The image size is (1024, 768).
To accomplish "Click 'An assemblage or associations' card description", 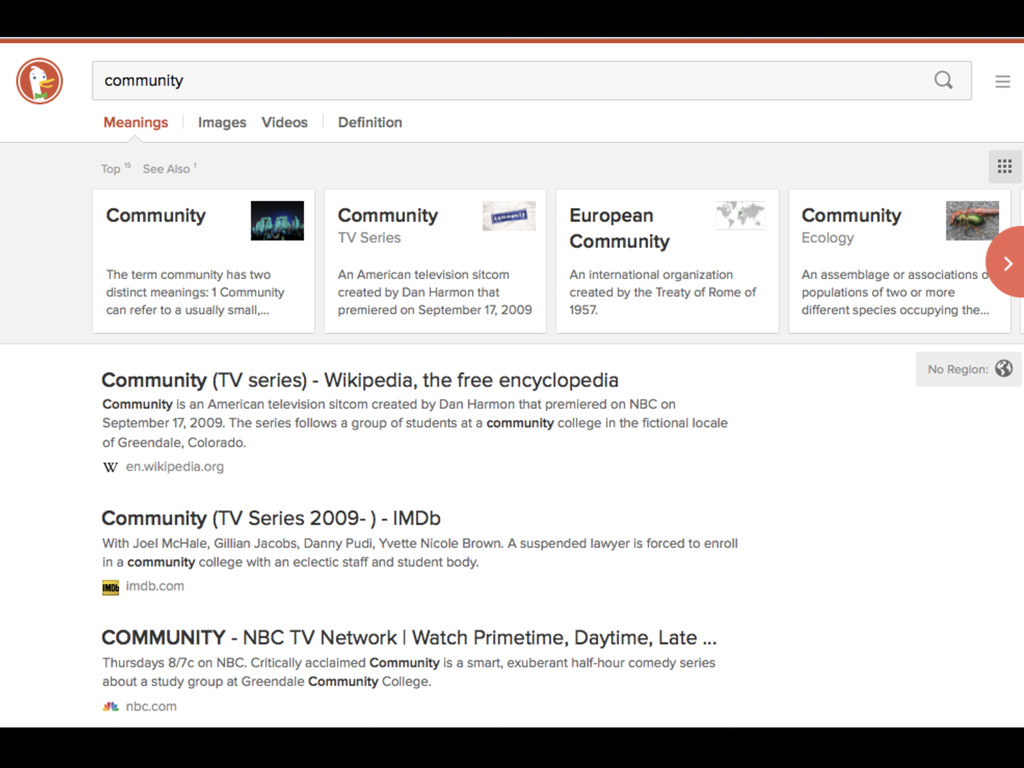I will pos(895,293).
